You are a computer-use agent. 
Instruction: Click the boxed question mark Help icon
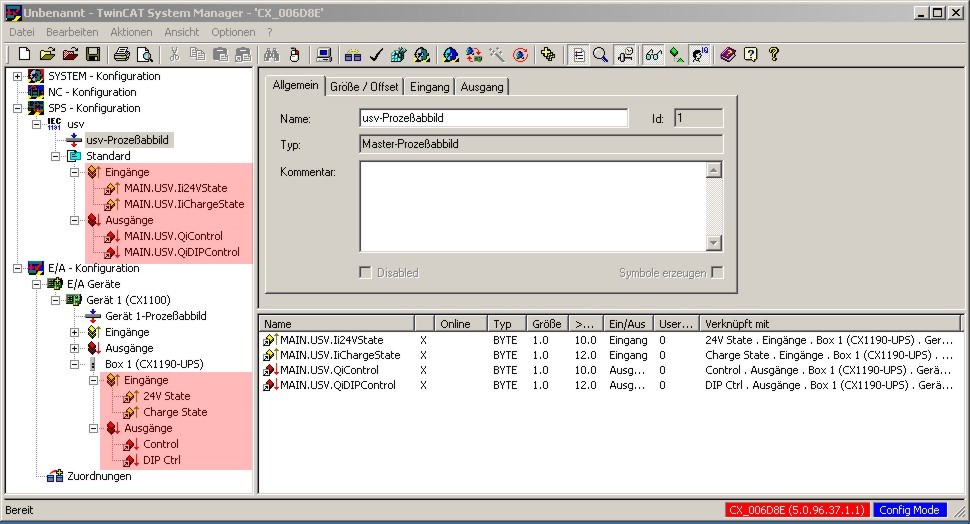[750, 54]
